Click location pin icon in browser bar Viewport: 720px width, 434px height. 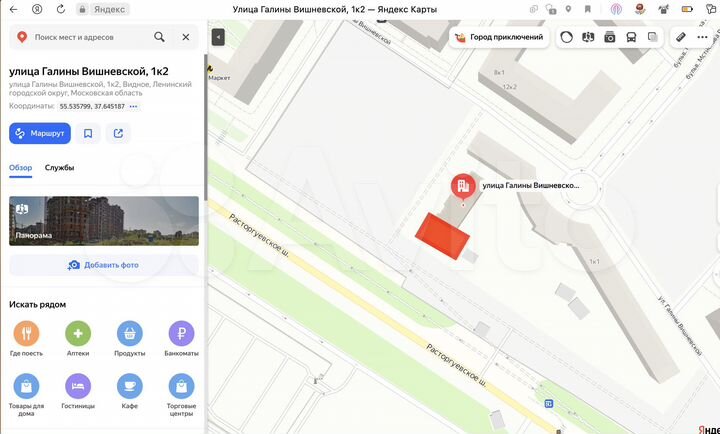tap(568, 9)
